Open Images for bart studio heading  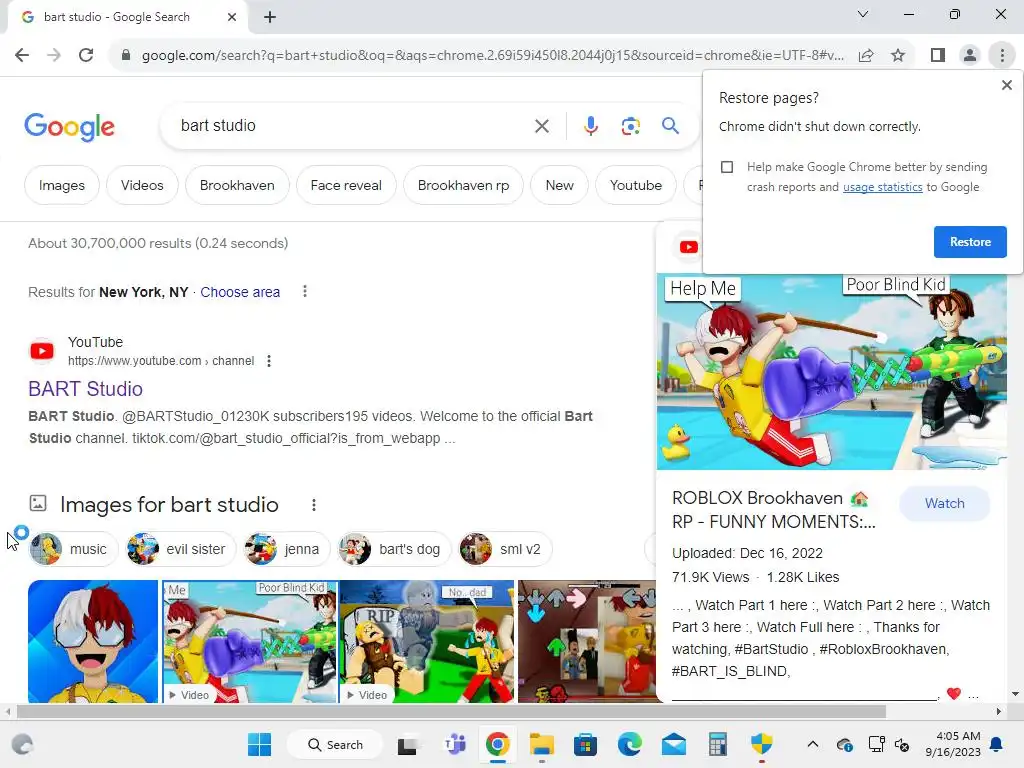(169, 505)
